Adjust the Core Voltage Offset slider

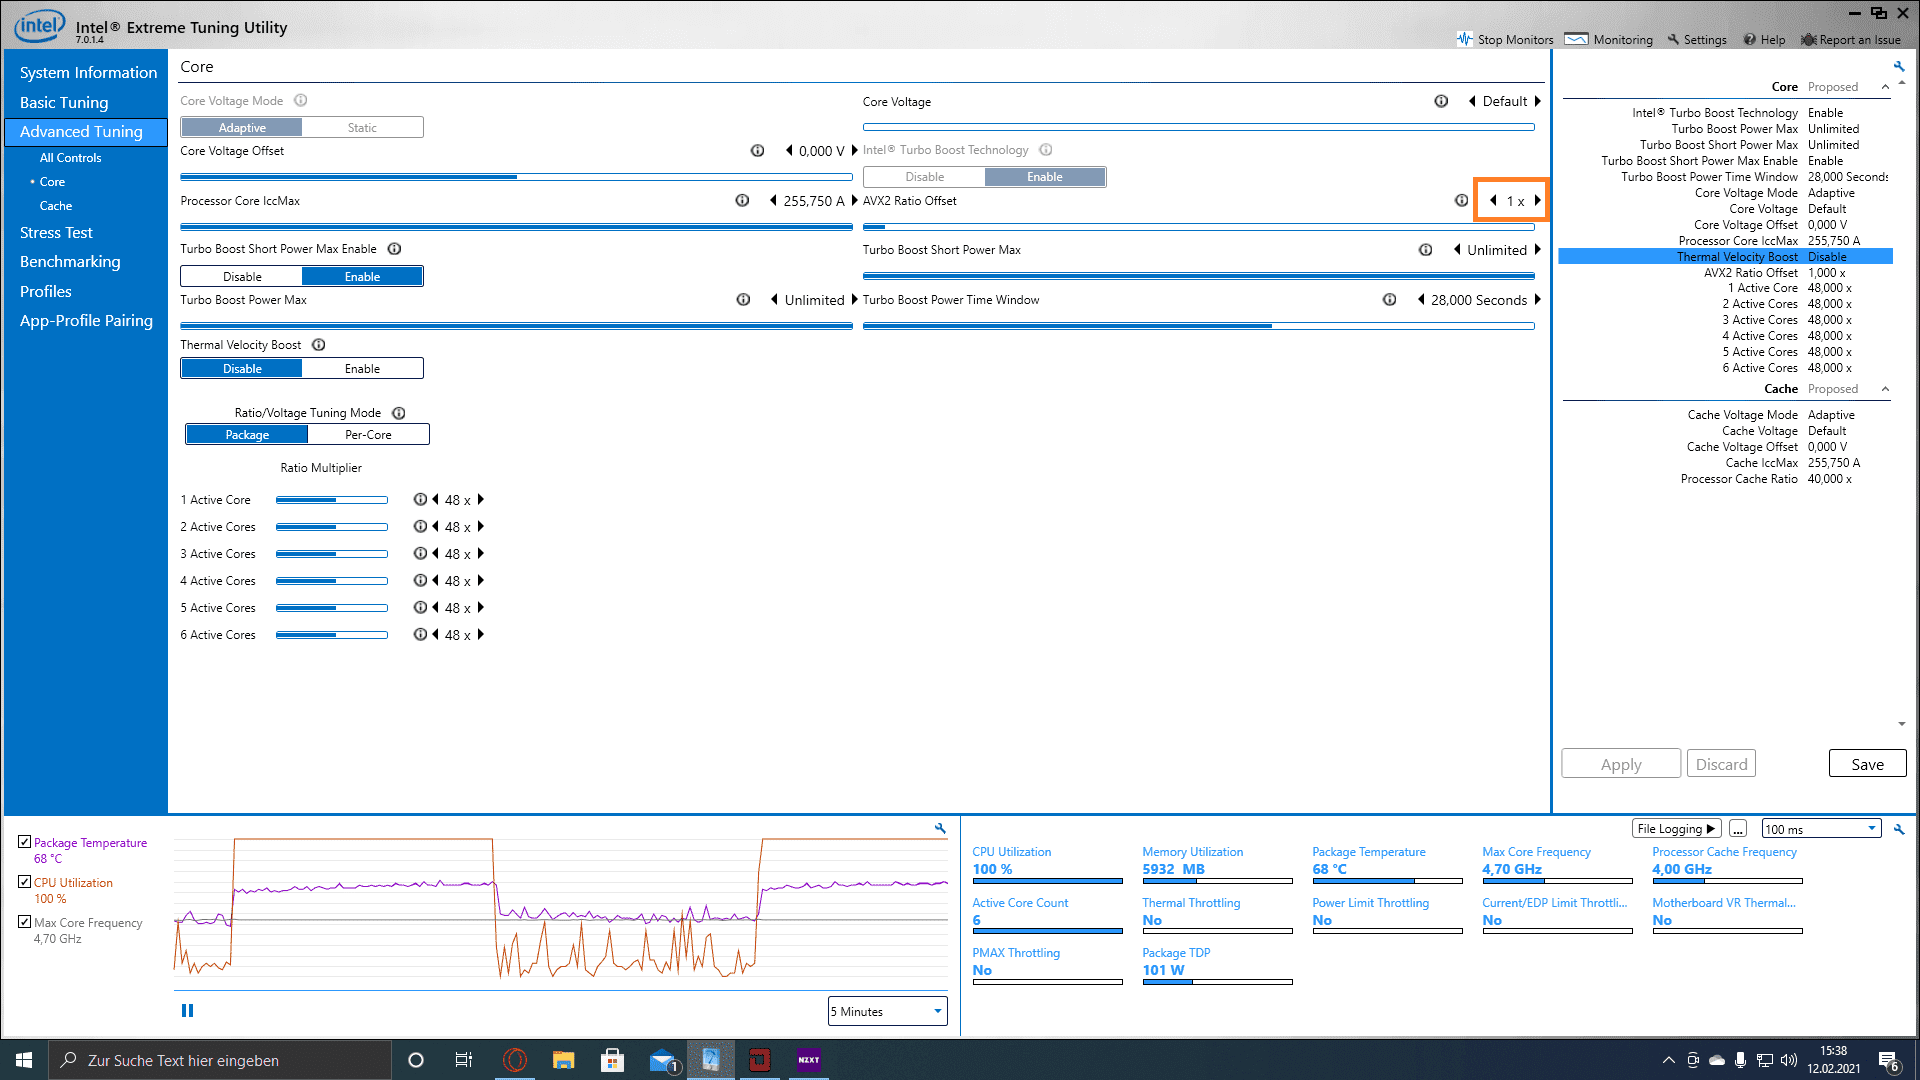pyautogui.click(x=516, y=177)
